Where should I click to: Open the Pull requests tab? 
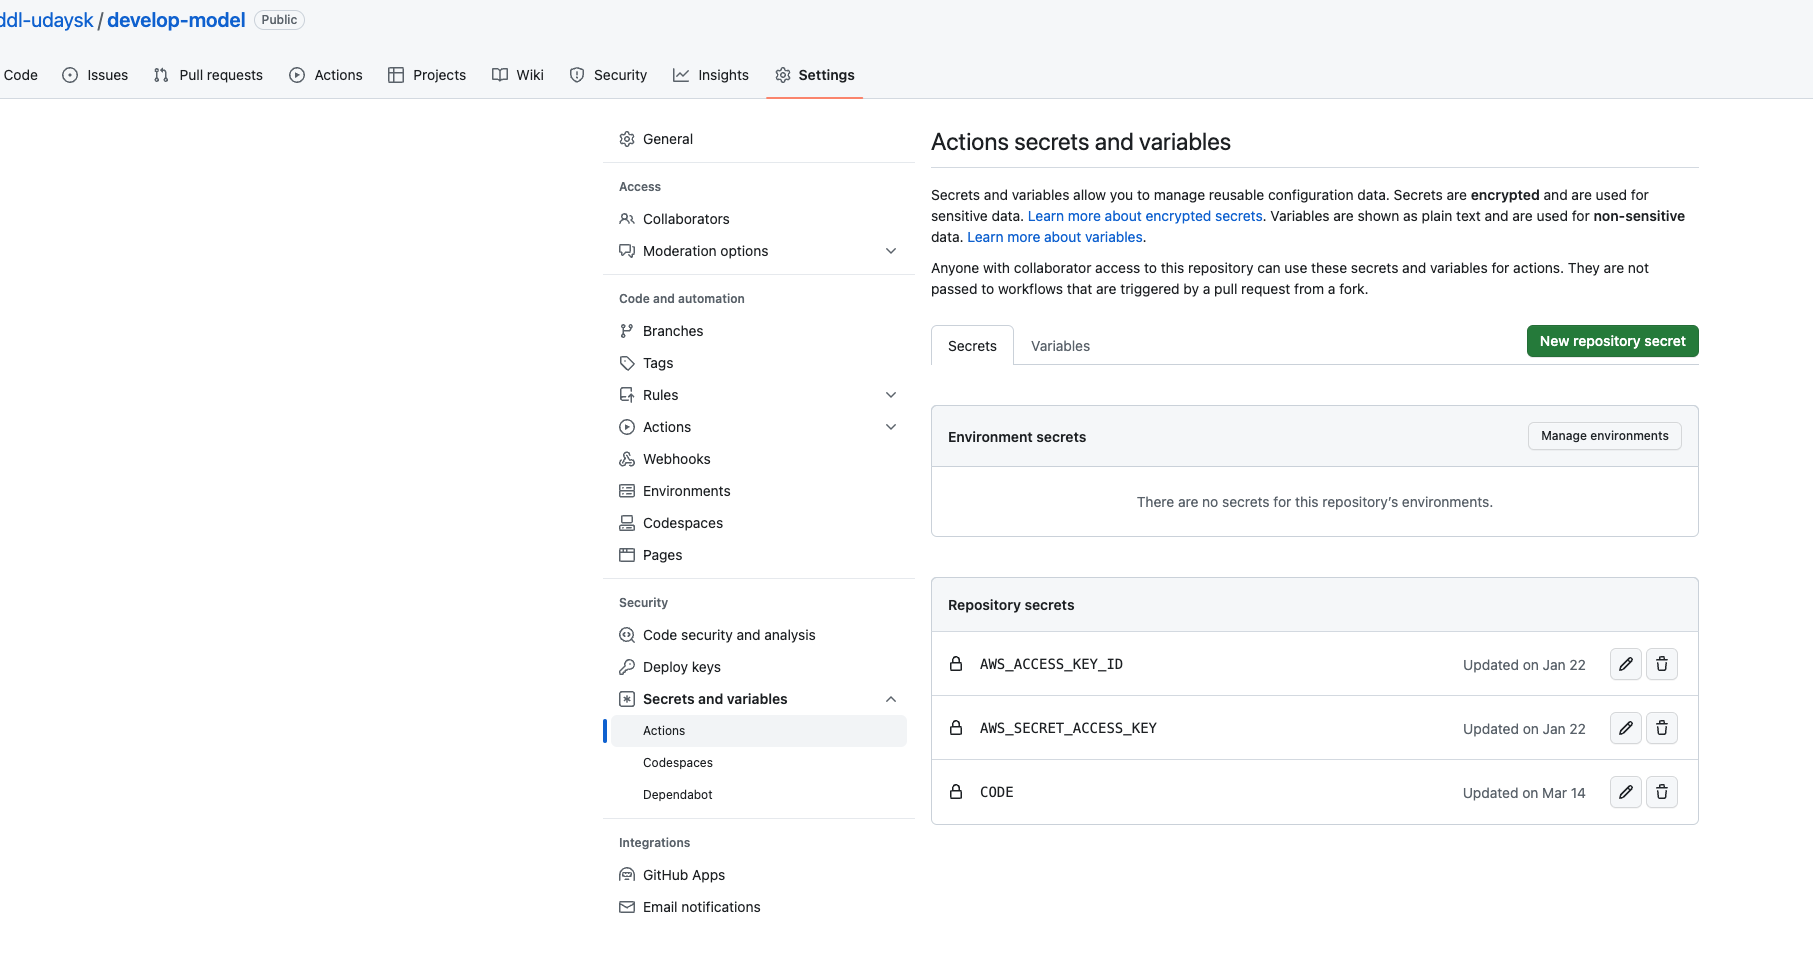[x=207, y=74]
